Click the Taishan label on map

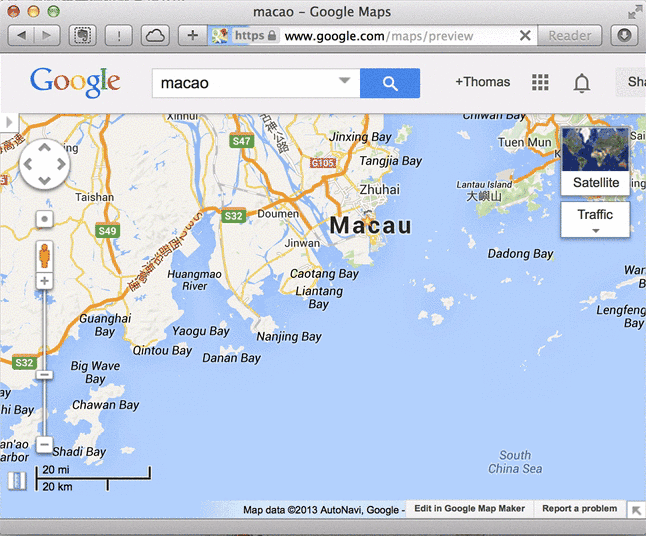coord(94,197)
